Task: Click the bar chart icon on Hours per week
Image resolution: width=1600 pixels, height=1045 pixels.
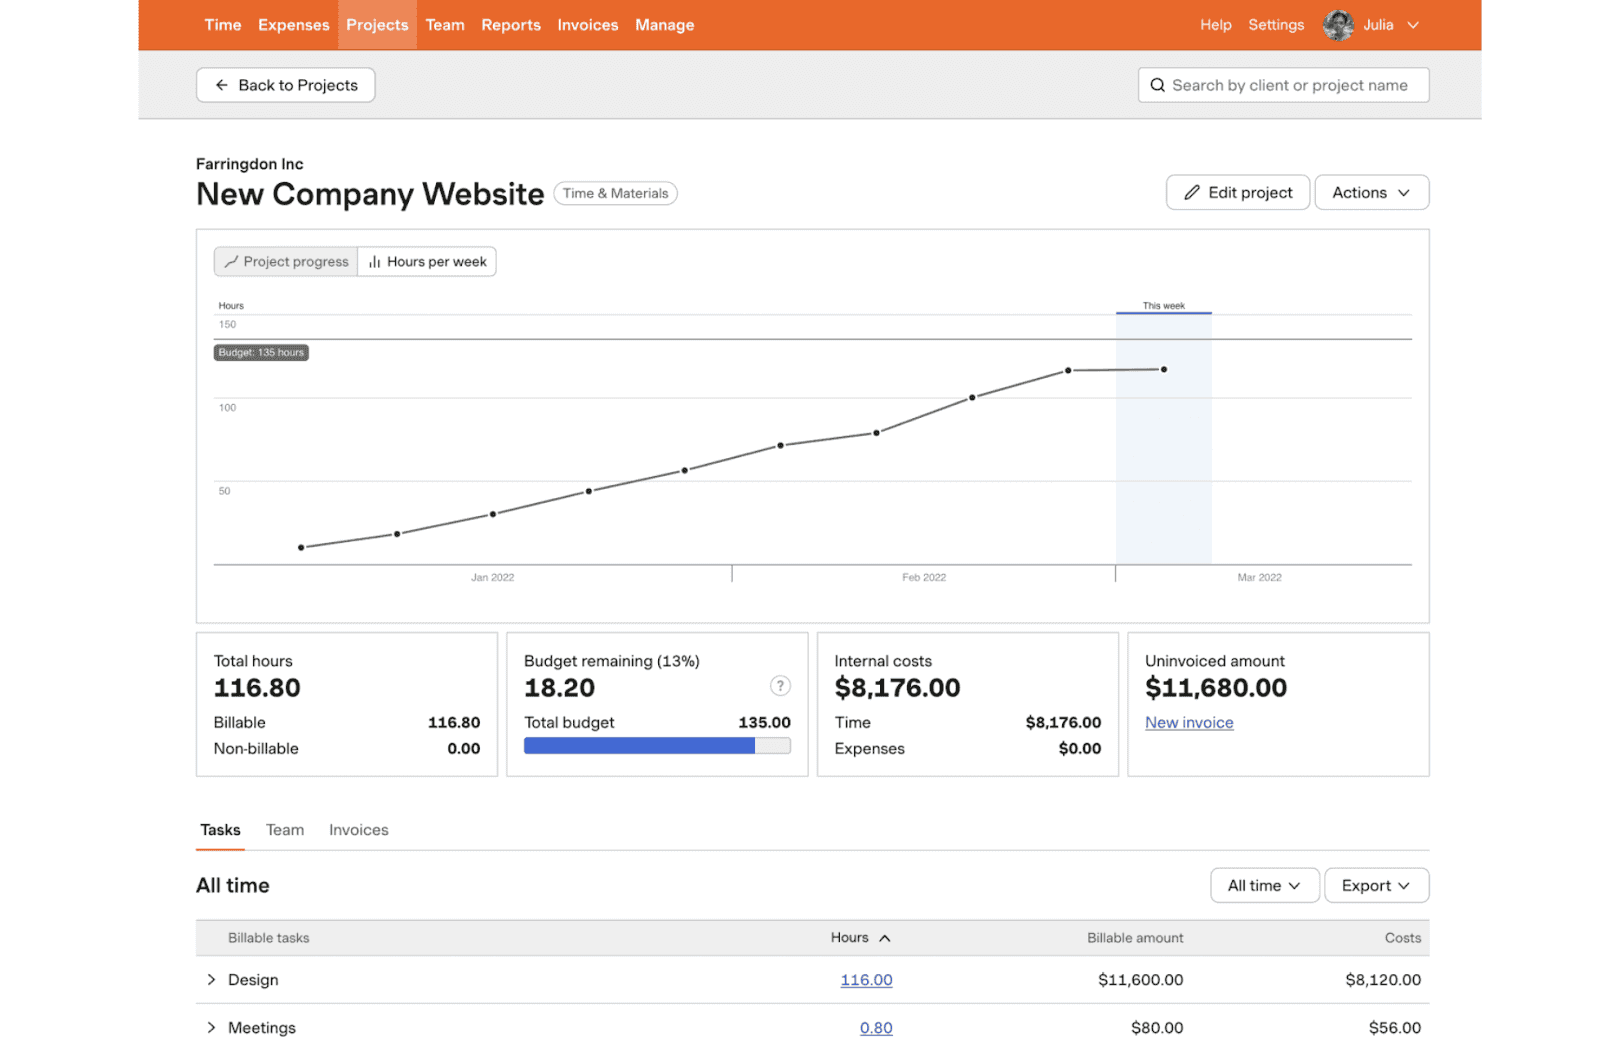Action: coord(373,261)
